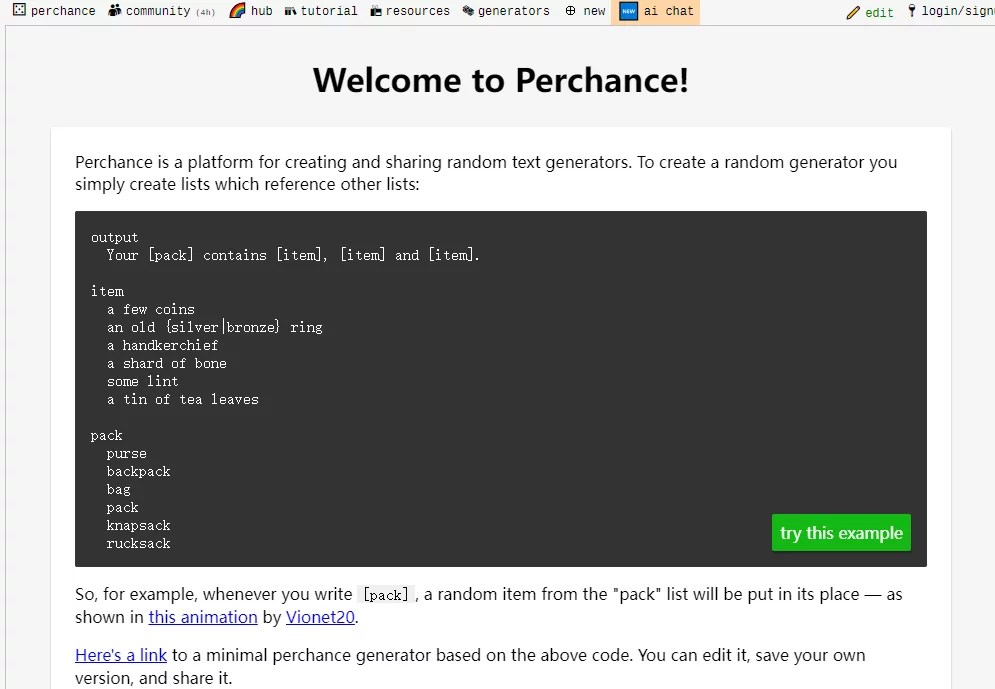Click the key login icon
The height and width of the screenshot is (689, 995).
tap(912, 11)
